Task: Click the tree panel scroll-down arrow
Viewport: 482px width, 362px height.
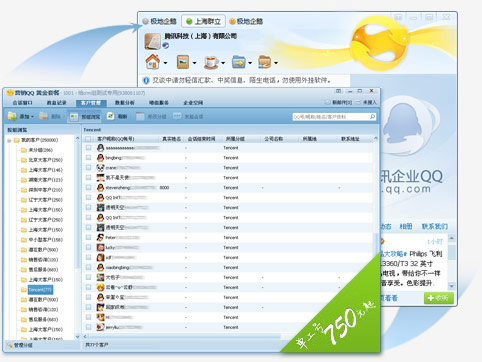Action: pyautogui.click(x=78, y=337)
